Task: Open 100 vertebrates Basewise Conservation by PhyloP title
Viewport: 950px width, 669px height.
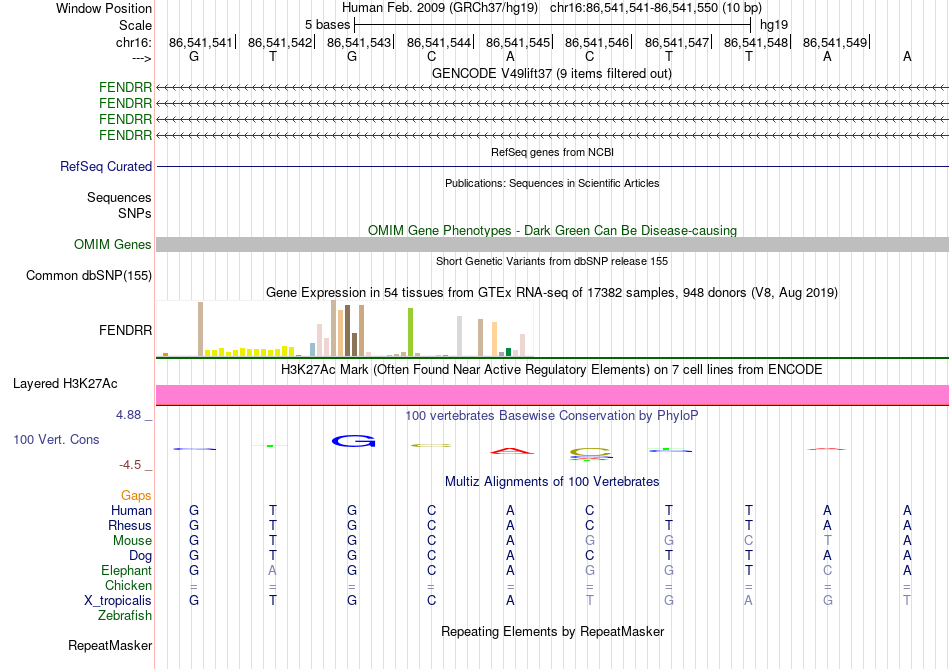Action: (552, 416)
